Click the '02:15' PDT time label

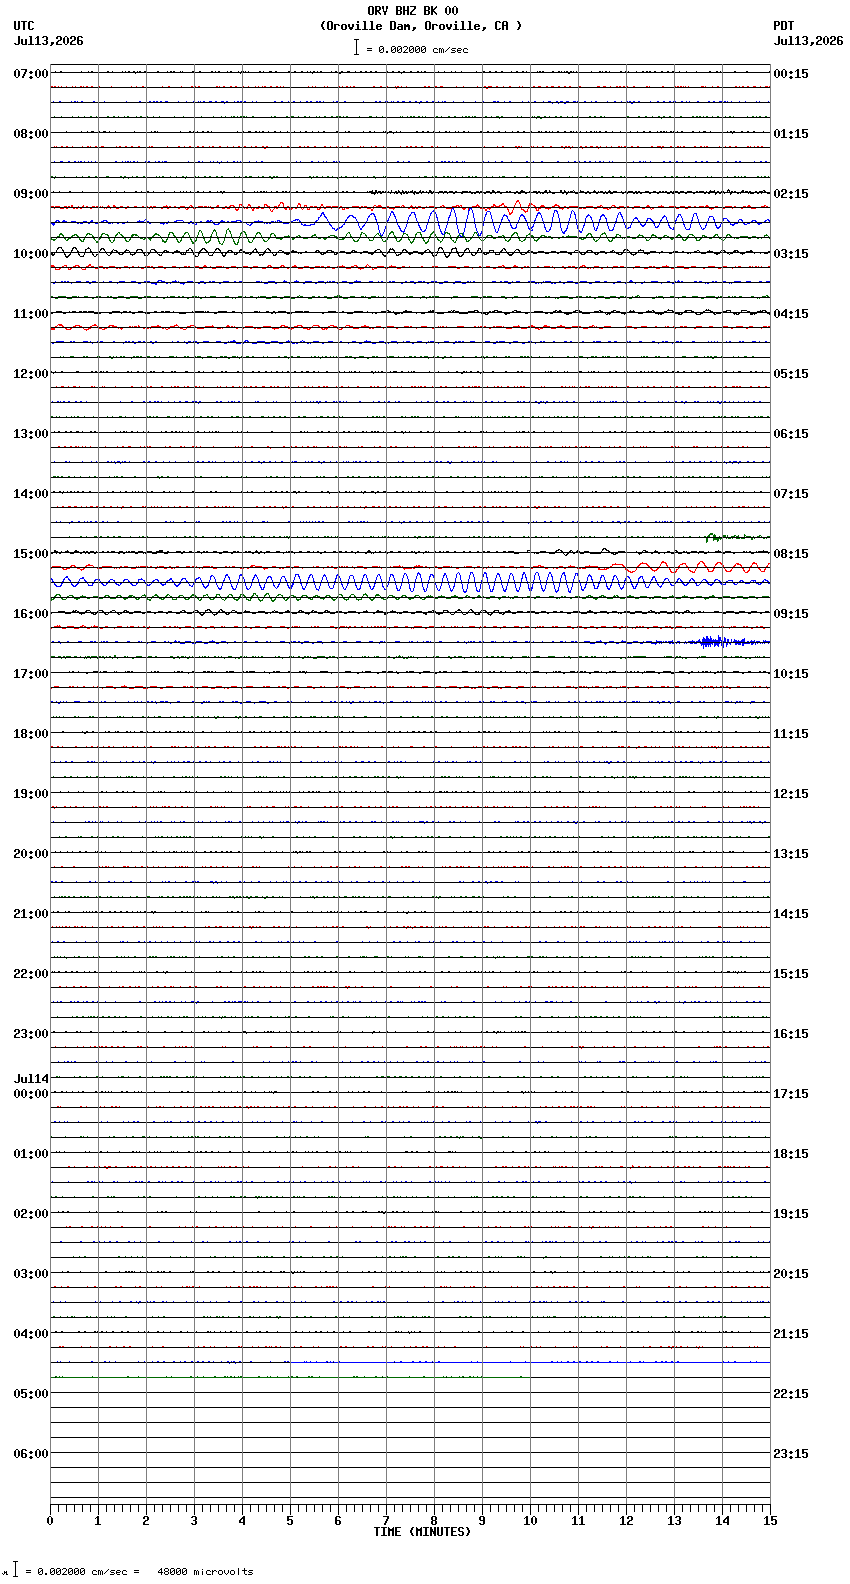(x=791, y=194)
